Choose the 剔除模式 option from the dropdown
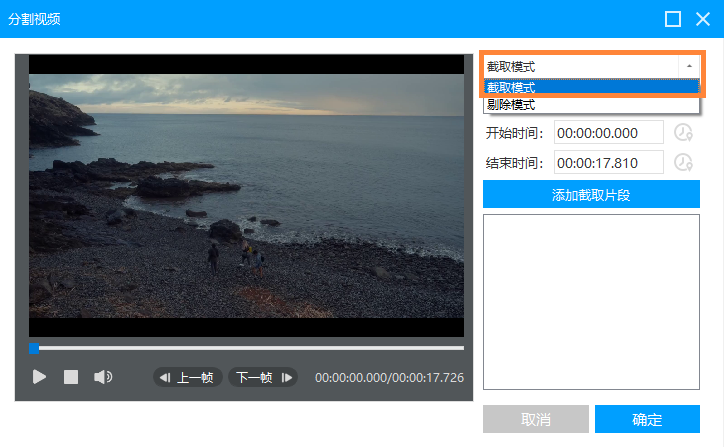724x447 pixels. (x=590, y=104)
